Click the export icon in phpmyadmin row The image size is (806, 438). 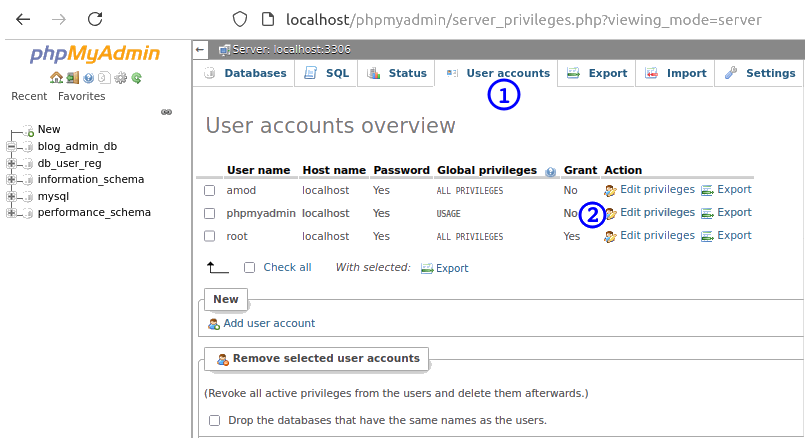(707, 213)
